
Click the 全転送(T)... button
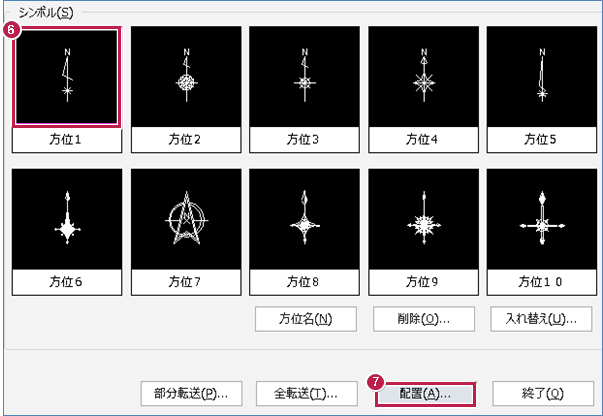[306, 394]
